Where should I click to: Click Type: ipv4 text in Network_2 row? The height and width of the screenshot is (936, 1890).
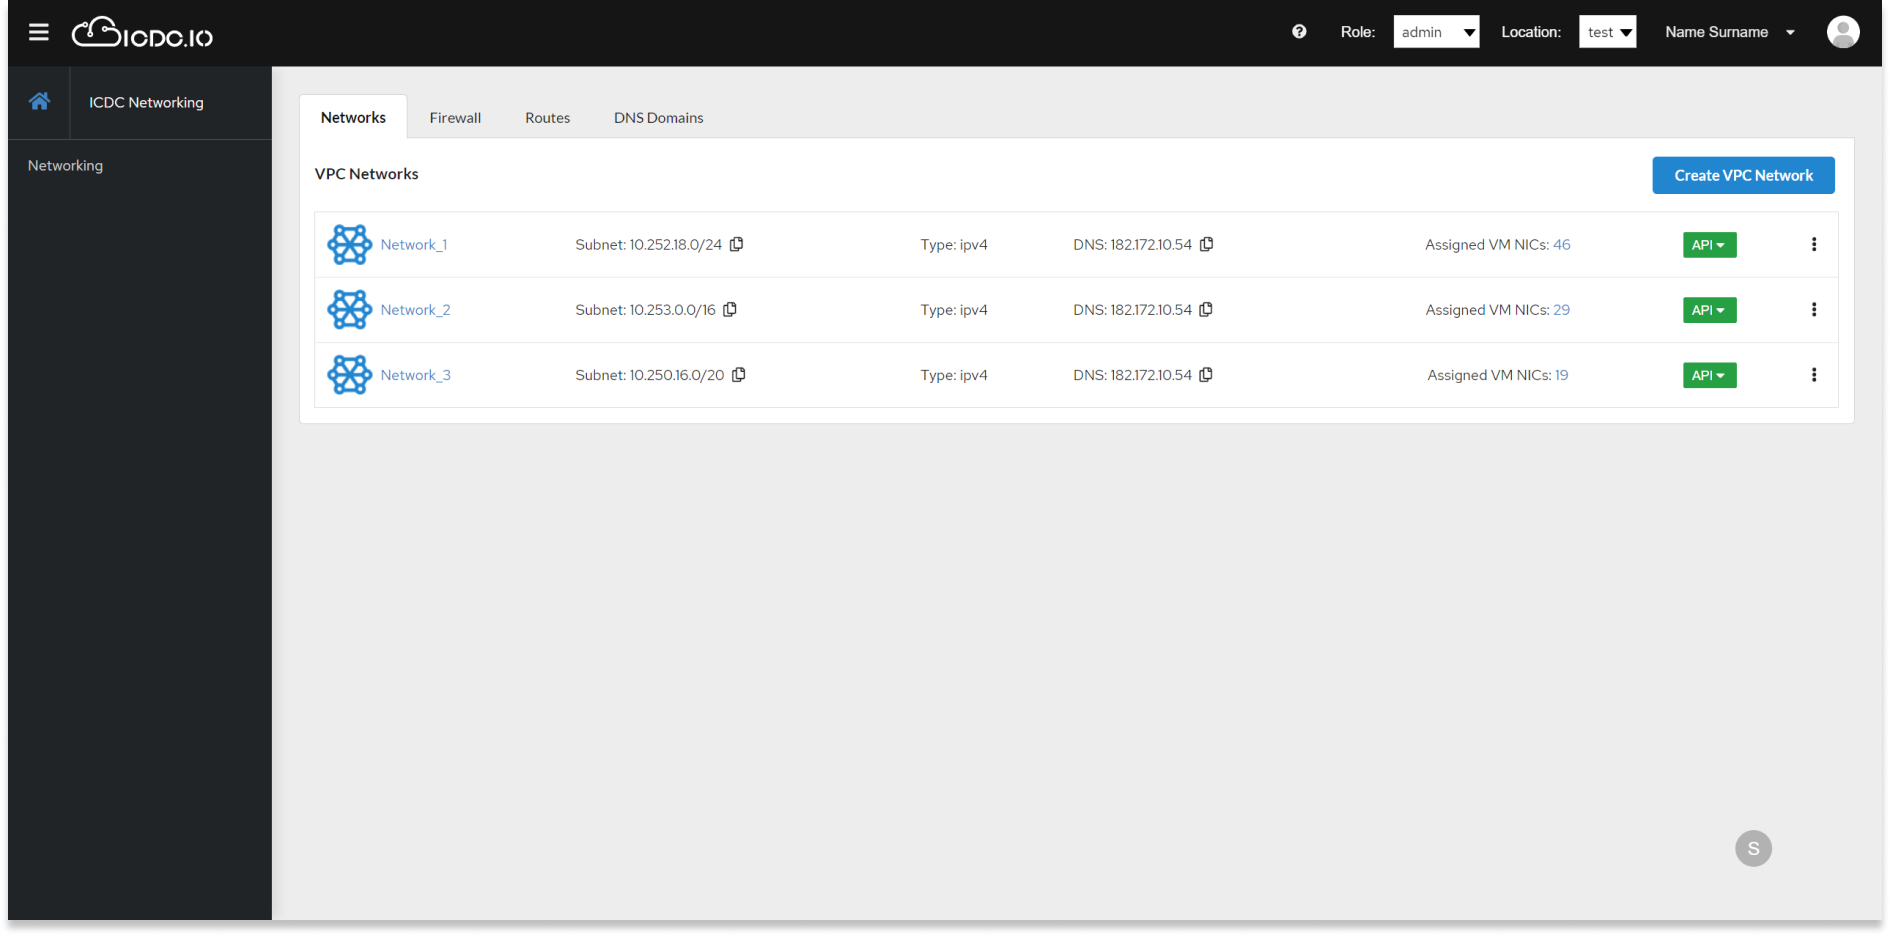click(953, 310)
